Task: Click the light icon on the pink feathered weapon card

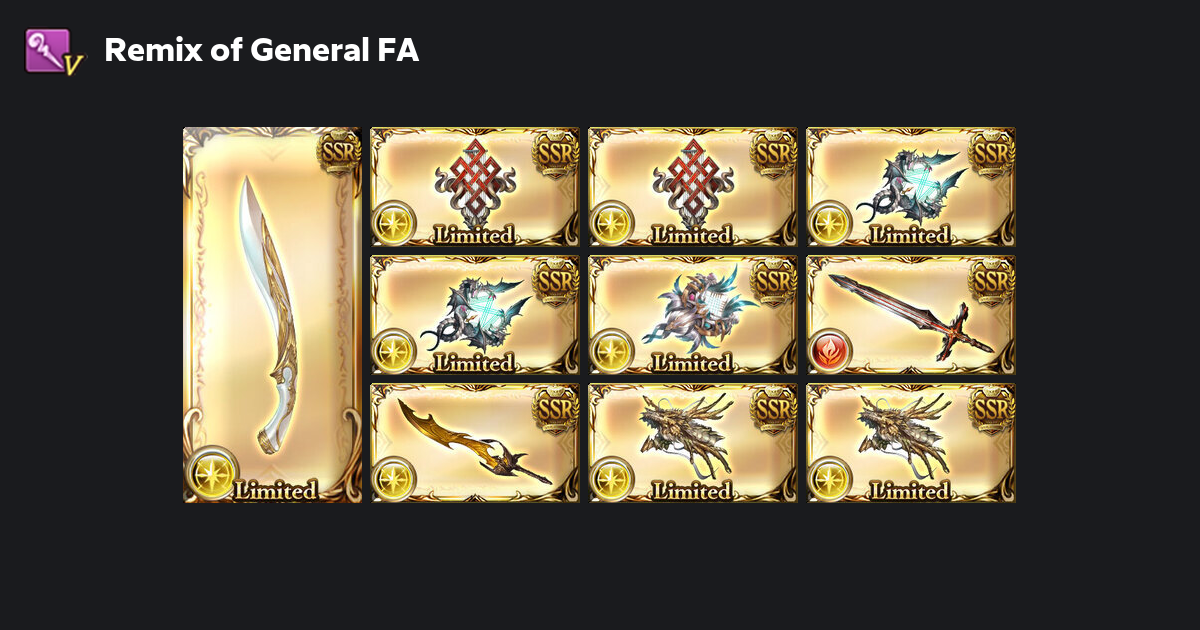Action: coord(612,351)
